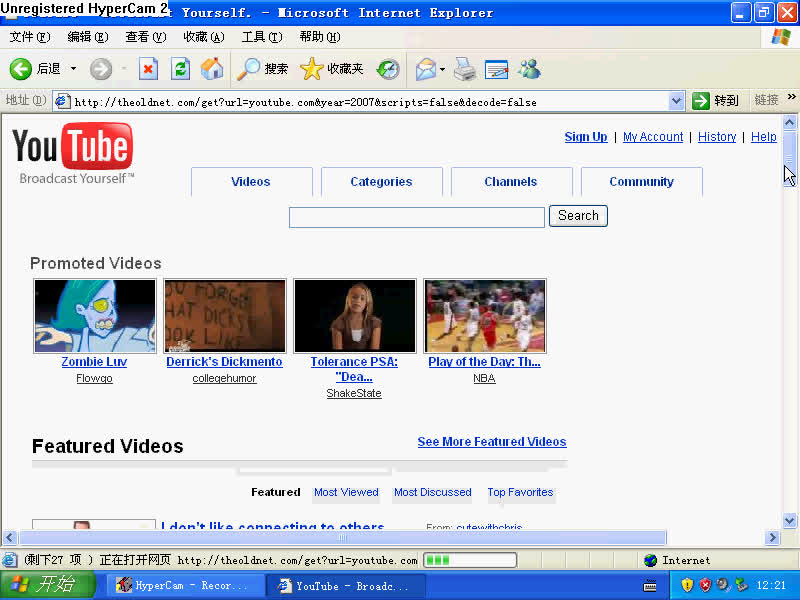Refresh the page with the green arrows icon
Viewport: 800px width, 600px height.
180,69
